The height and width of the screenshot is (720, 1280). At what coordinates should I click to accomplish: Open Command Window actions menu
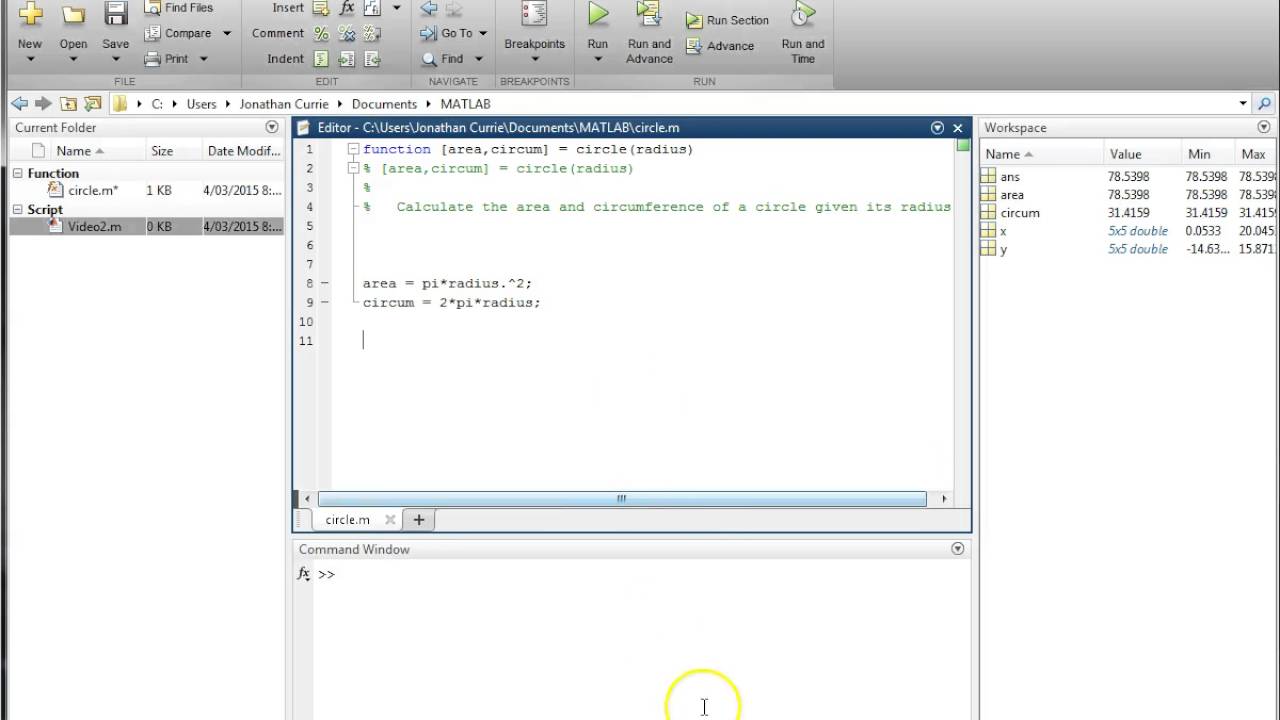click(x=958, y=549)
